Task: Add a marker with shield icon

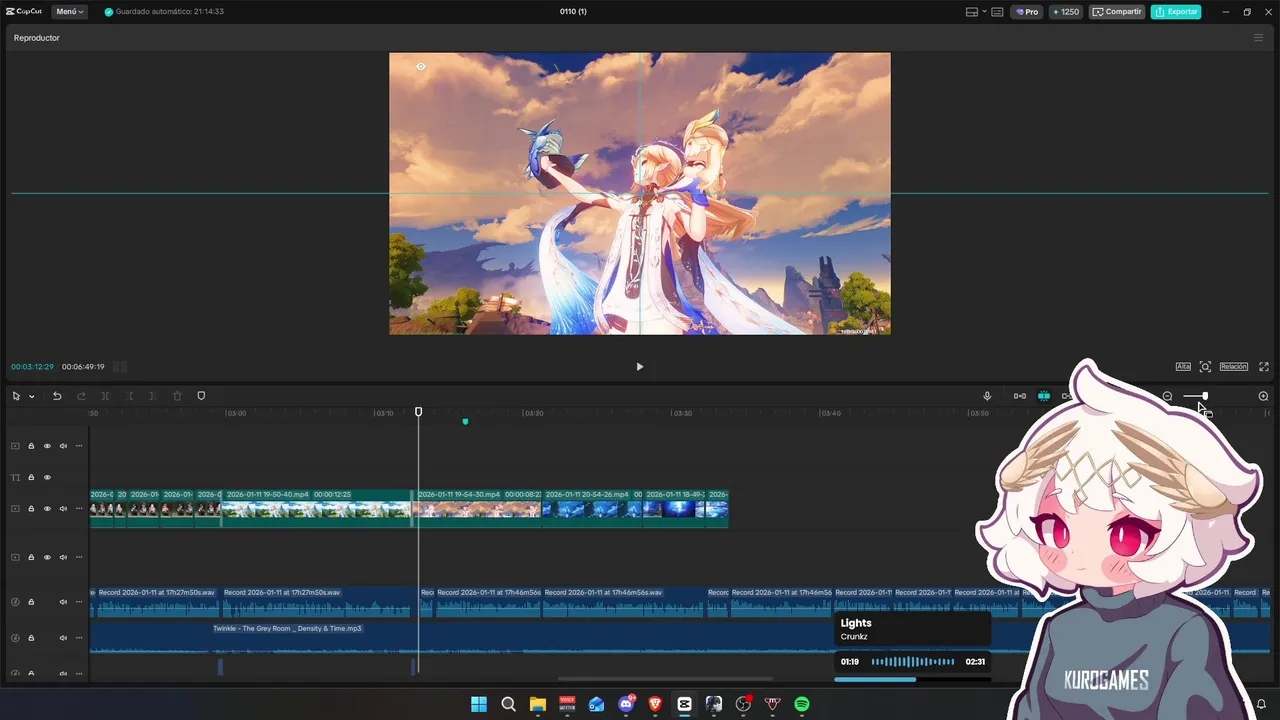Action: point(201,396)
